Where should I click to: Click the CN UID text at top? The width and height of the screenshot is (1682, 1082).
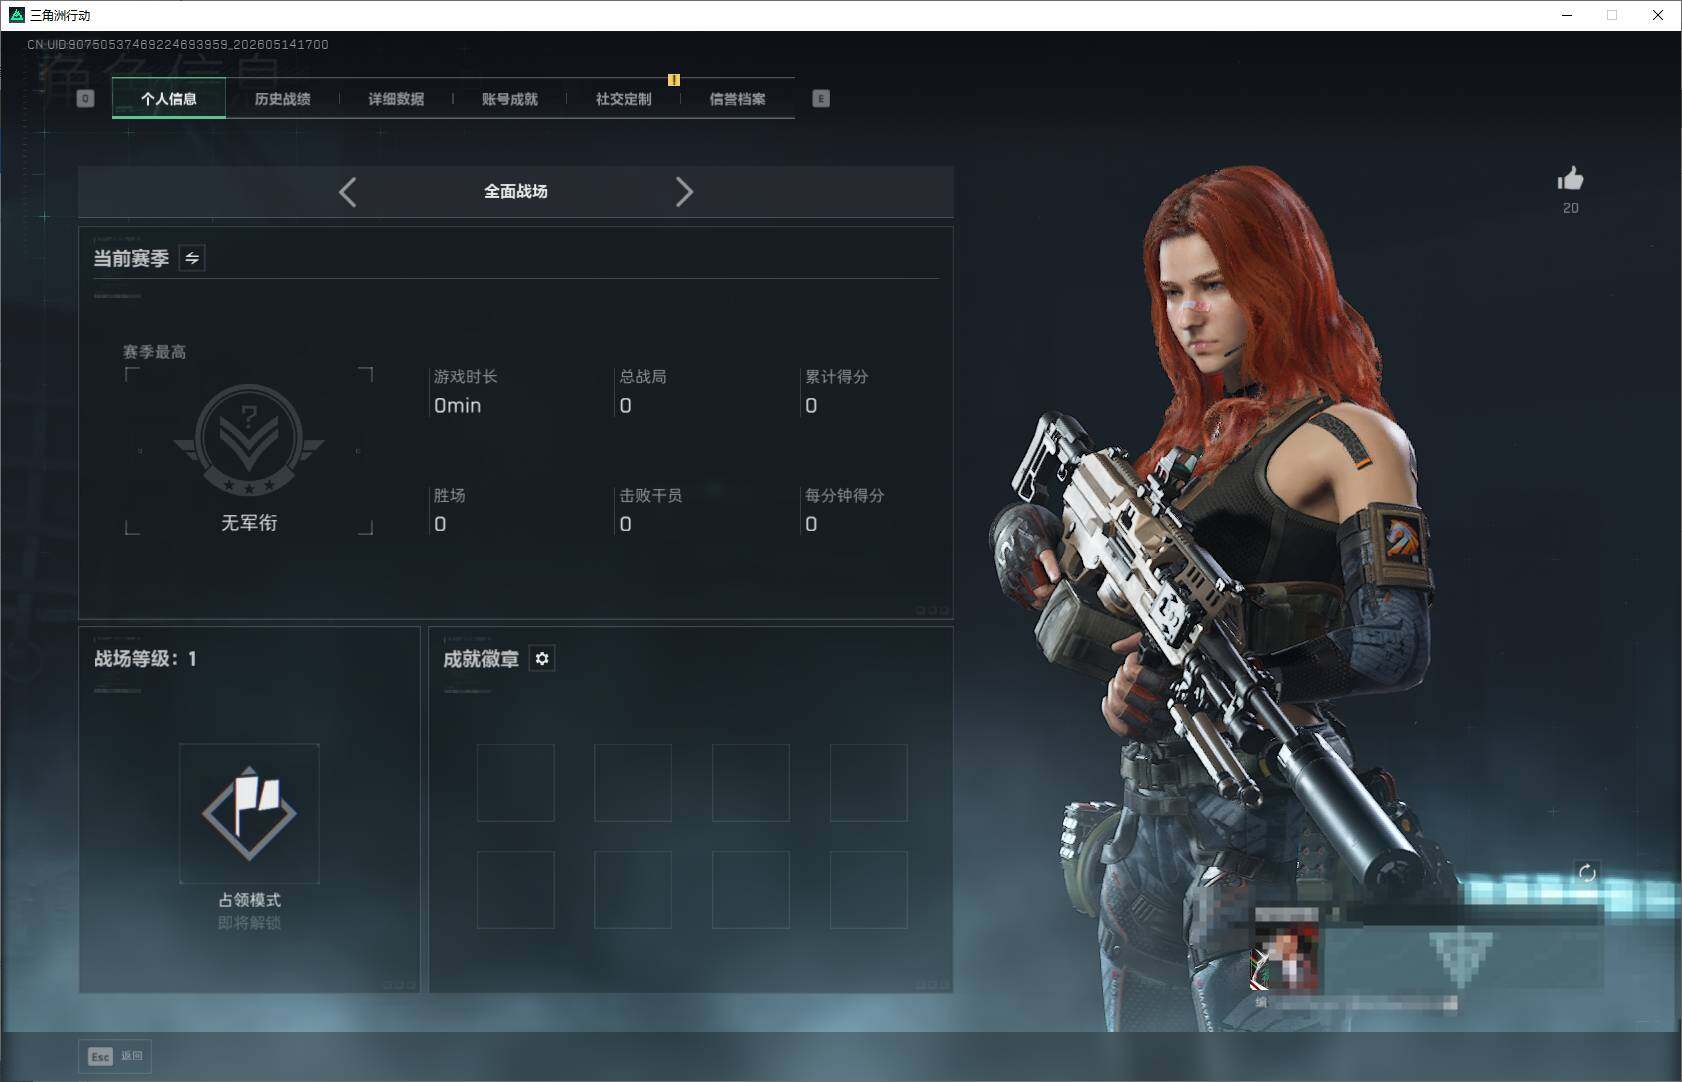pos(178,44)
